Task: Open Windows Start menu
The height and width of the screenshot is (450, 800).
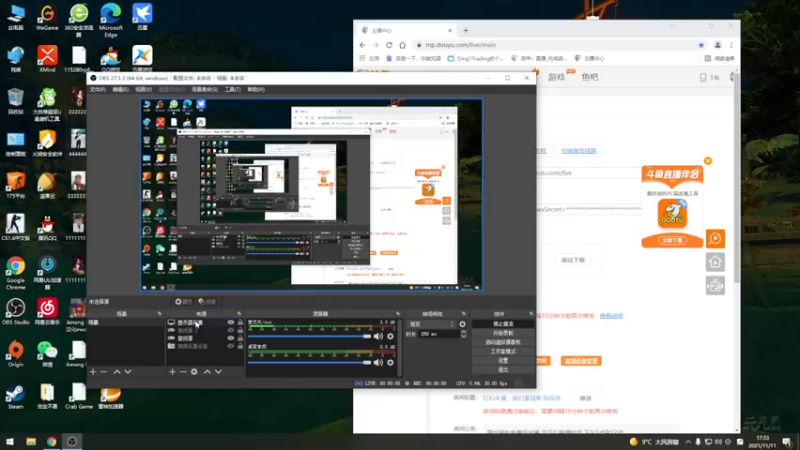Action: 10,442
